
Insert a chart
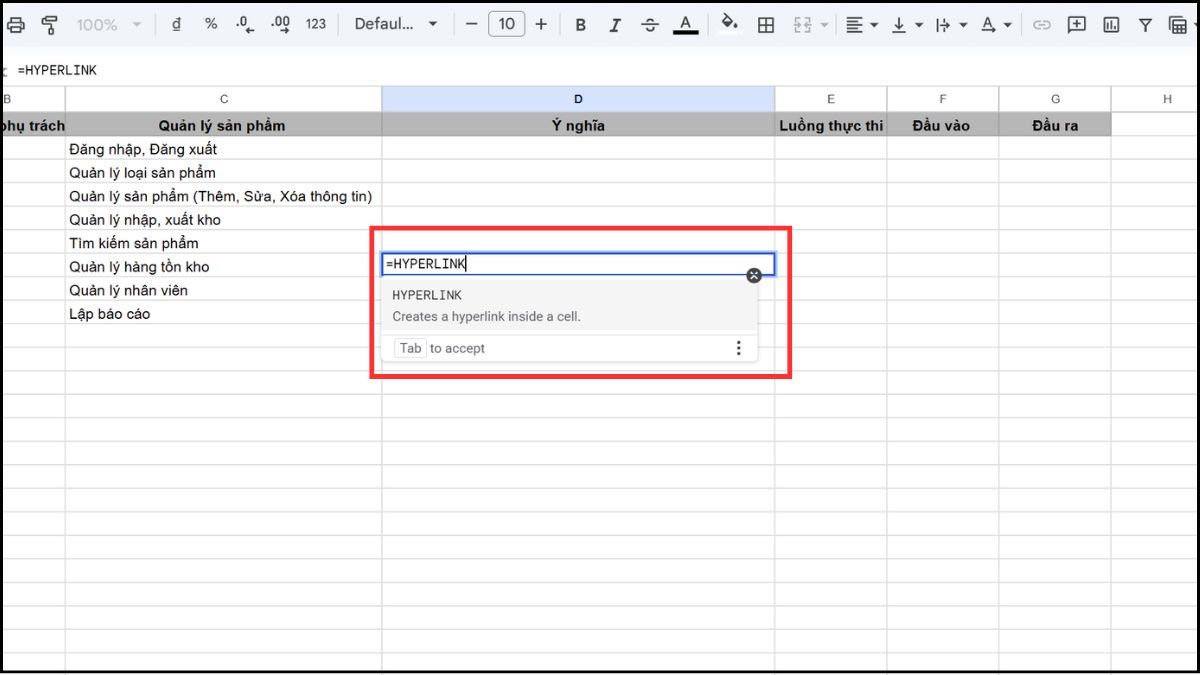[x=1112, y=23]
